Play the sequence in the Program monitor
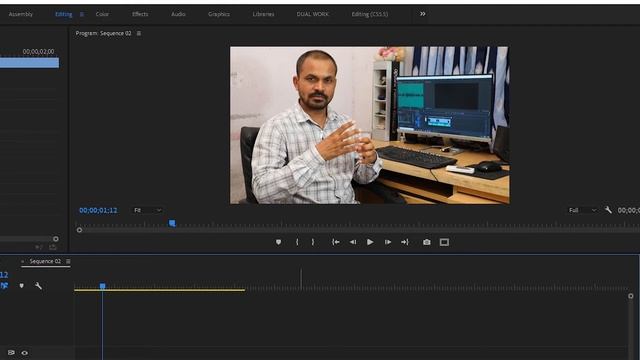 pos(370,242)
